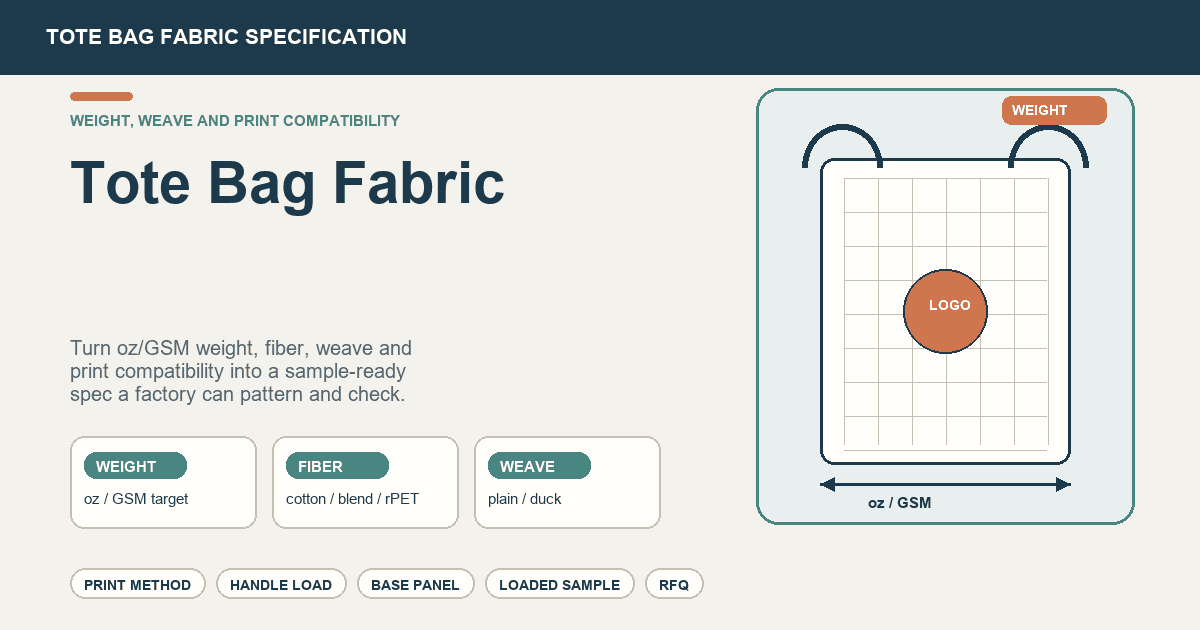Screen dimensions: 1200x630
Task: Open the BASE PANEL pill
Action: tap(415, 584)
